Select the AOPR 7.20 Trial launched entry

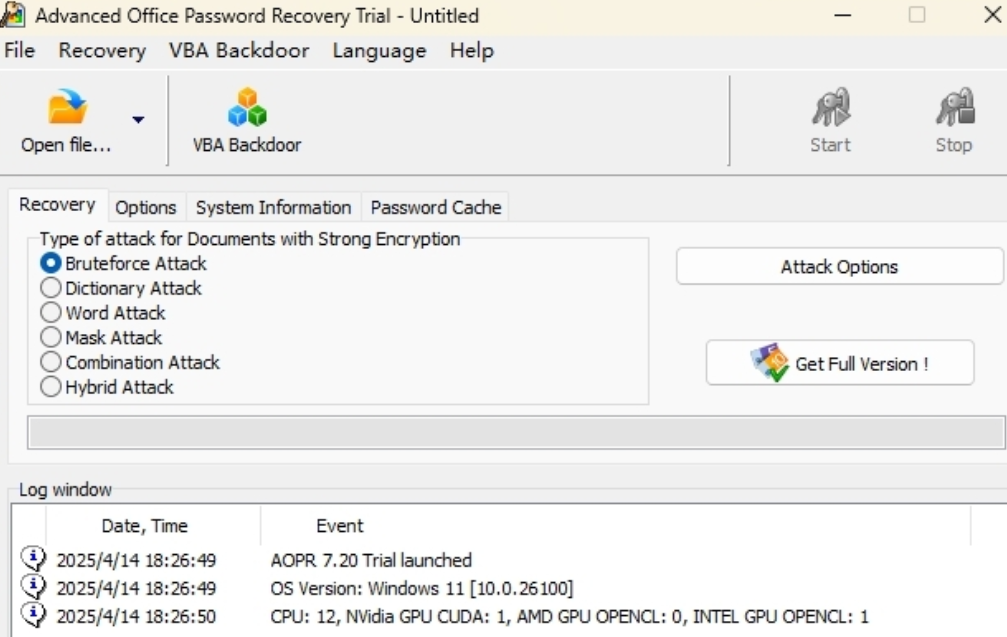[371, 560]
